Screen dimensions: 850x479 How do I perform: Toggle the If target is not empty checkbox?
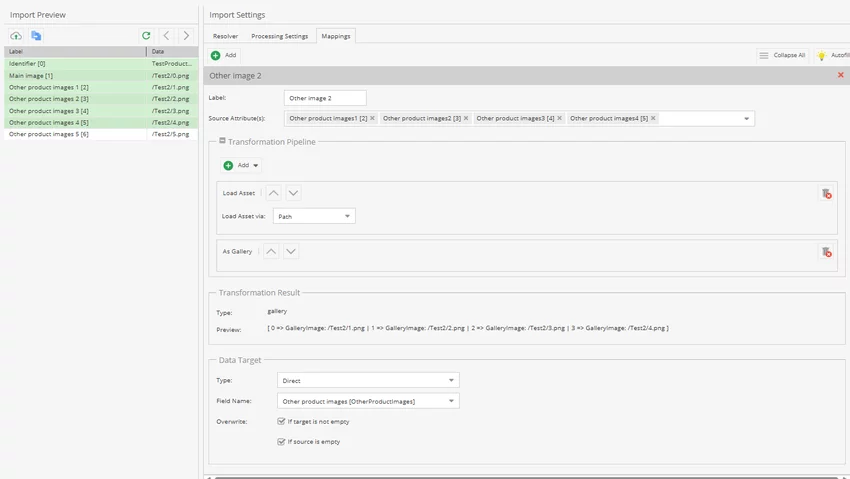[281, 421]
